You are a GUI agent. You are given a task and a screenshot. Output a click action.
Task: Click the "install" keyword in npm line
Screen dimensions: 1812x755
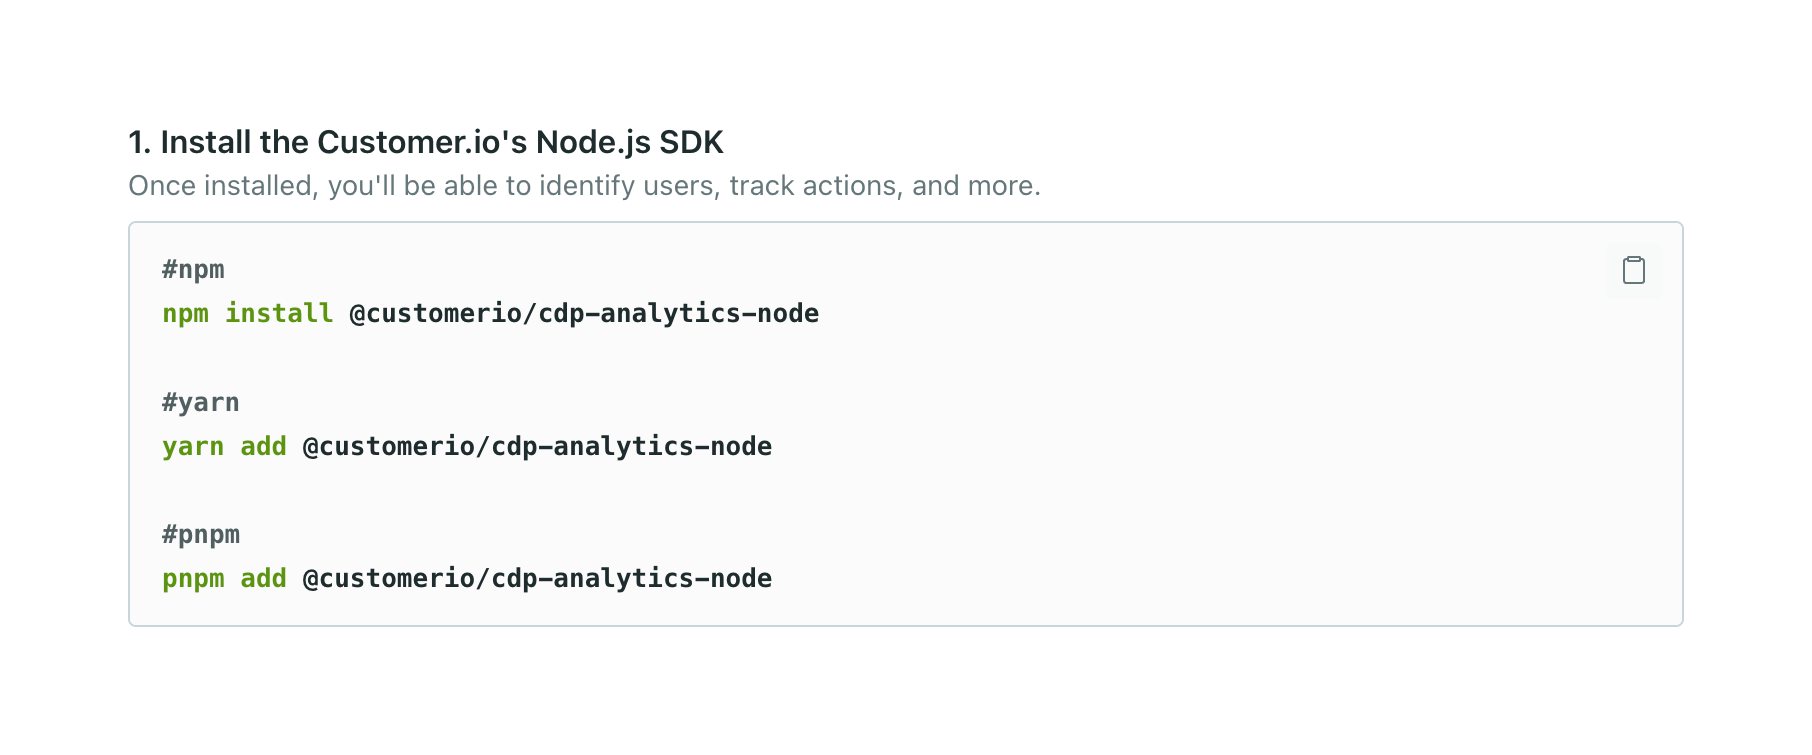click(x=278, y=314)
